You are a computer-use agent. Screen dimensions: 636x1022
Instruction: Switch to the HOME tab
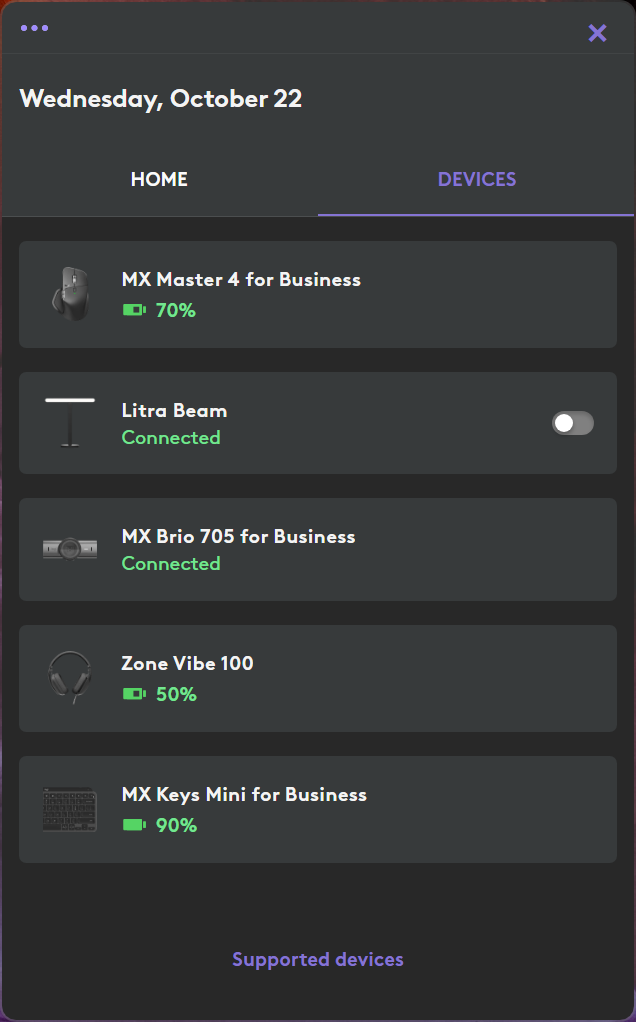159,180
